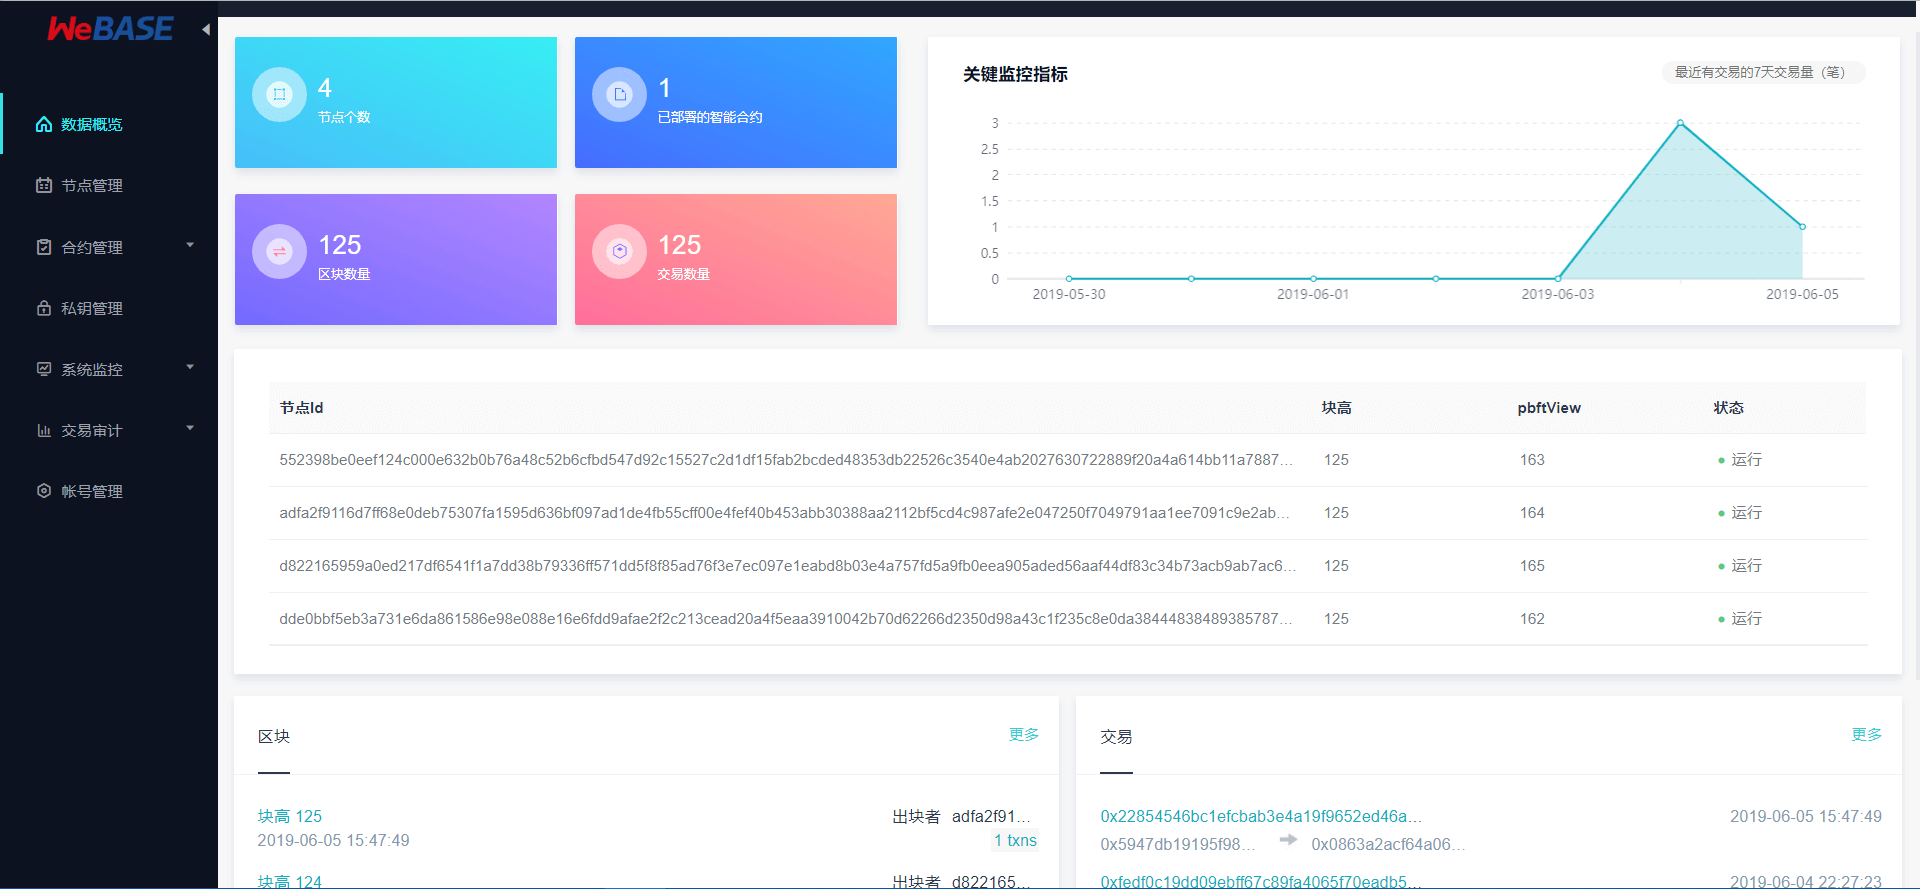1920x889 pixels.
Task: Click the deployed contracts card icon
Action: point(620,95)
